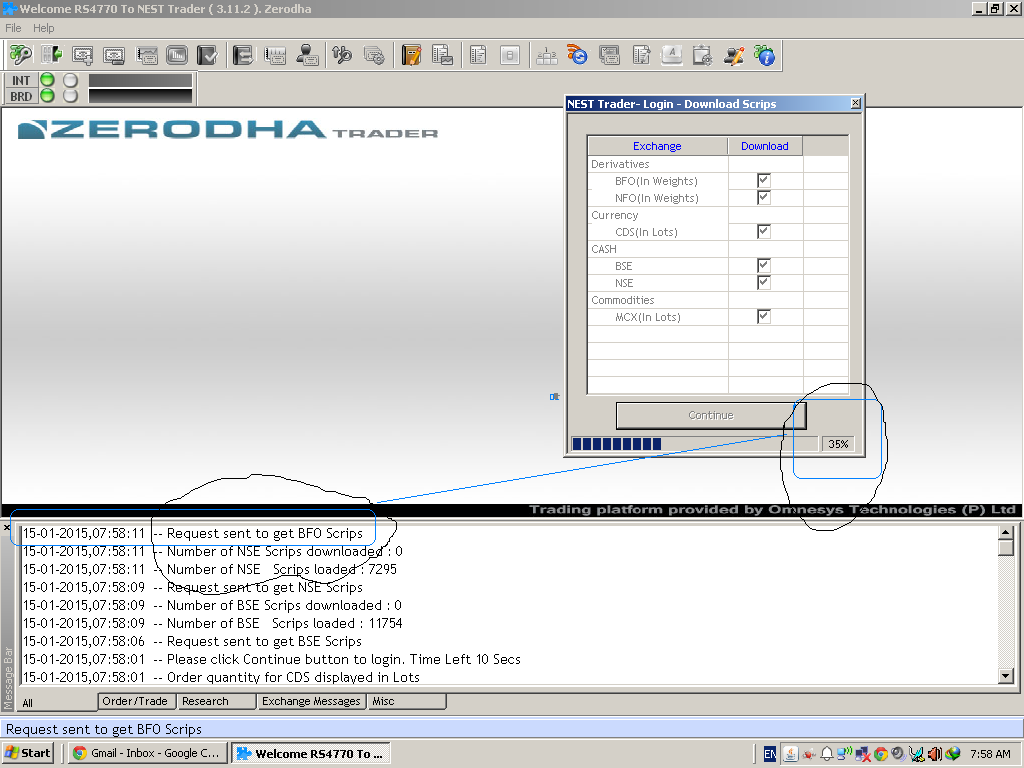
Task: Click the clipboard with gear icon
Action: click(703, 56)
